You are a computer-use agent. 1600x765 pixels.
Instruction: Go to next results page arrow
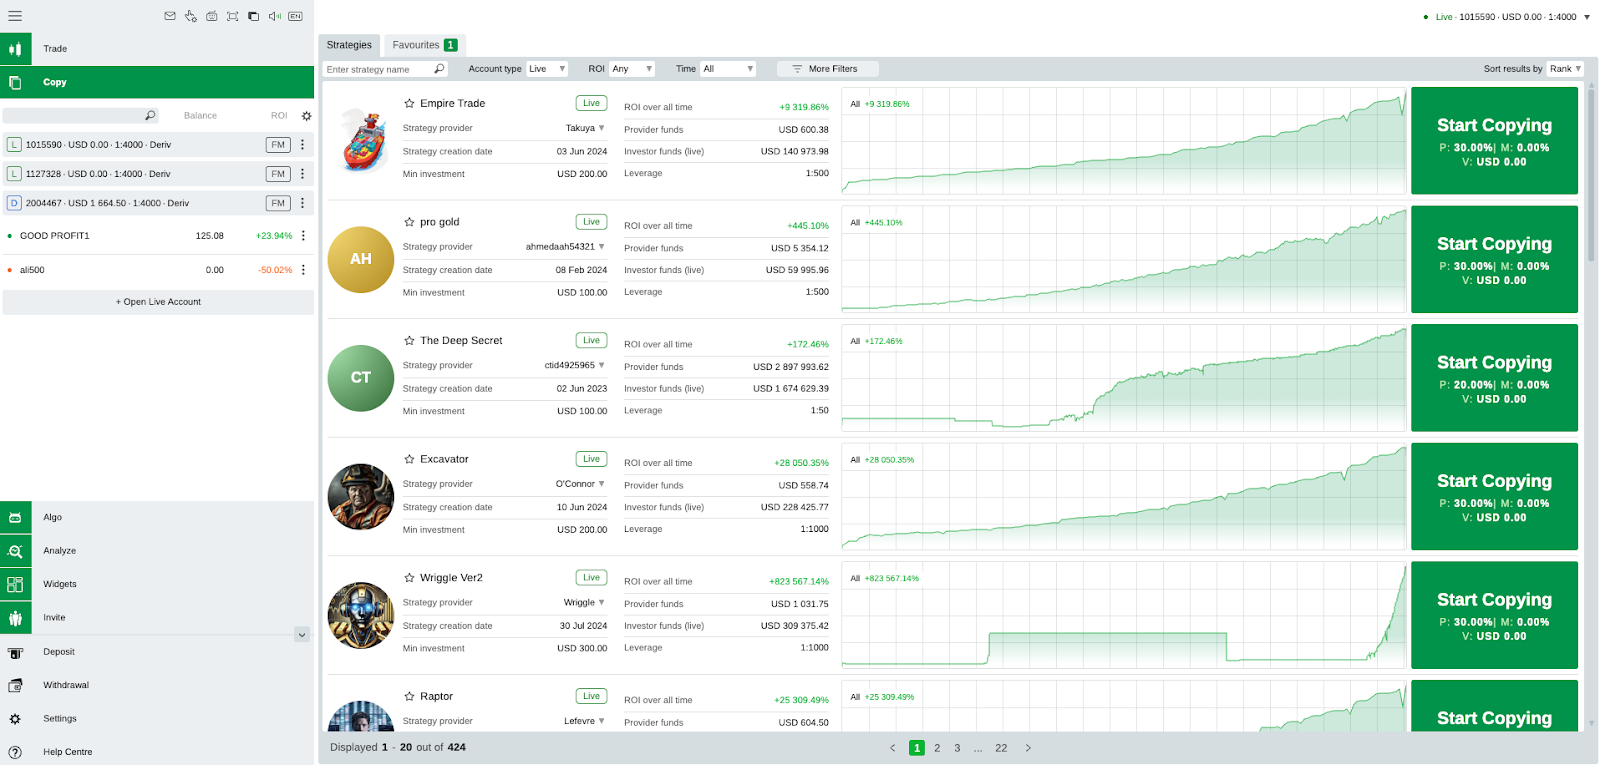pos(1028,748)
